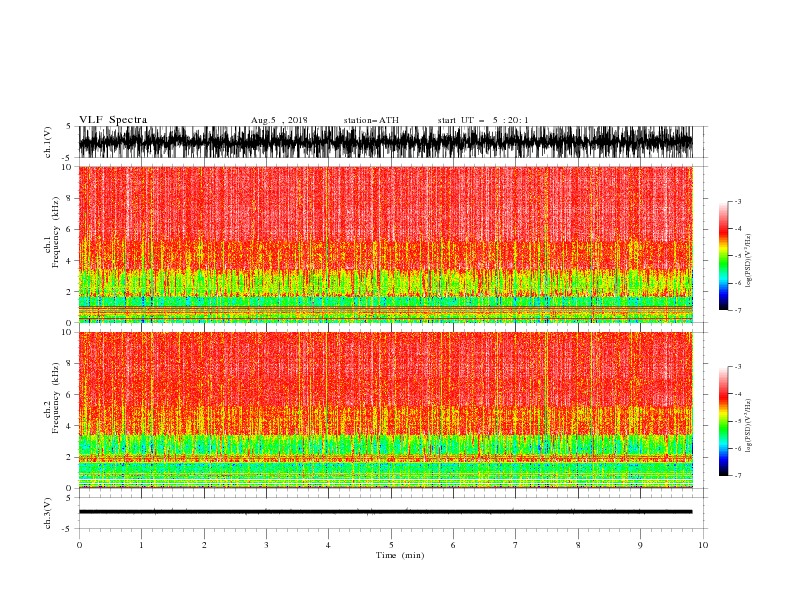Click time axis tick label "7"
This screenshot has width=792, height=612.
tap(516, 545)
